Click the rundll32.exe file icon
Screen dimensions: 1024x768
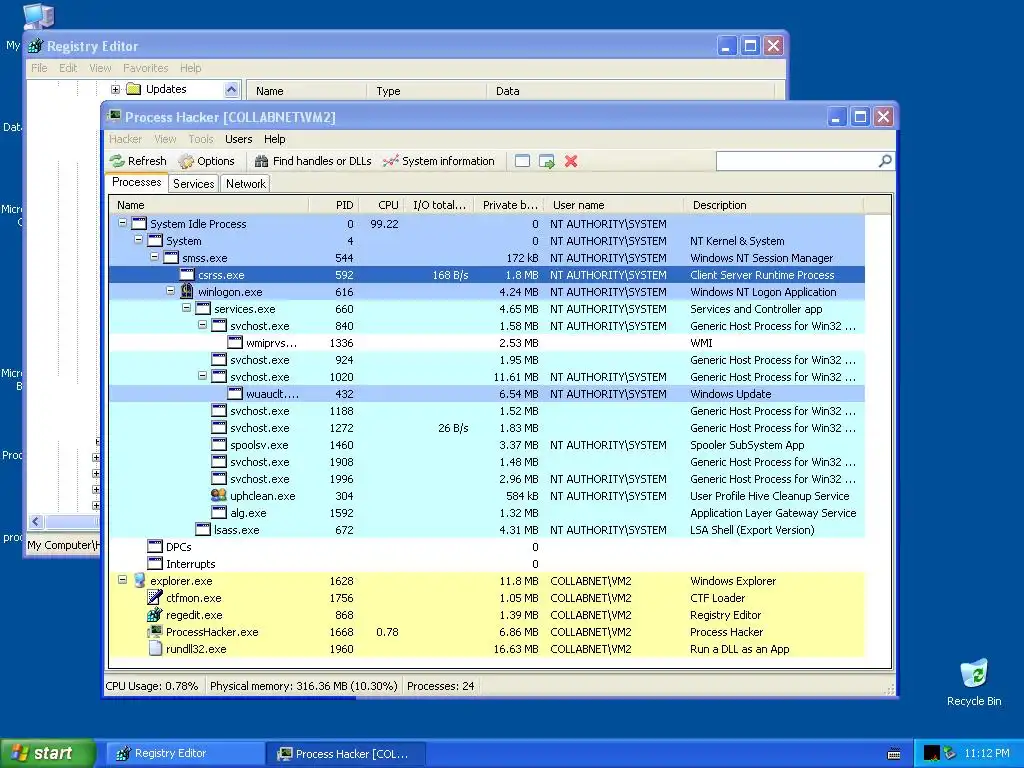pos(155,648)
